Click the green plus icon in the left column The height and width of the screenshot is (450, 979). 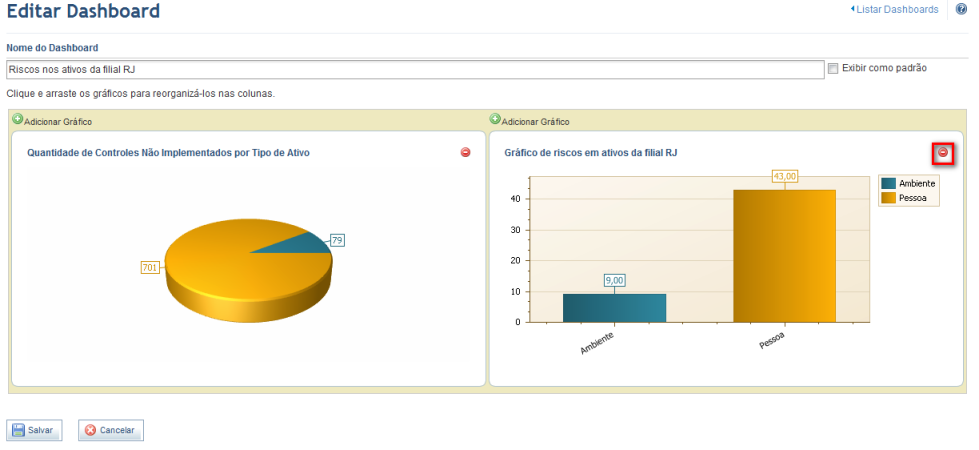17,119
